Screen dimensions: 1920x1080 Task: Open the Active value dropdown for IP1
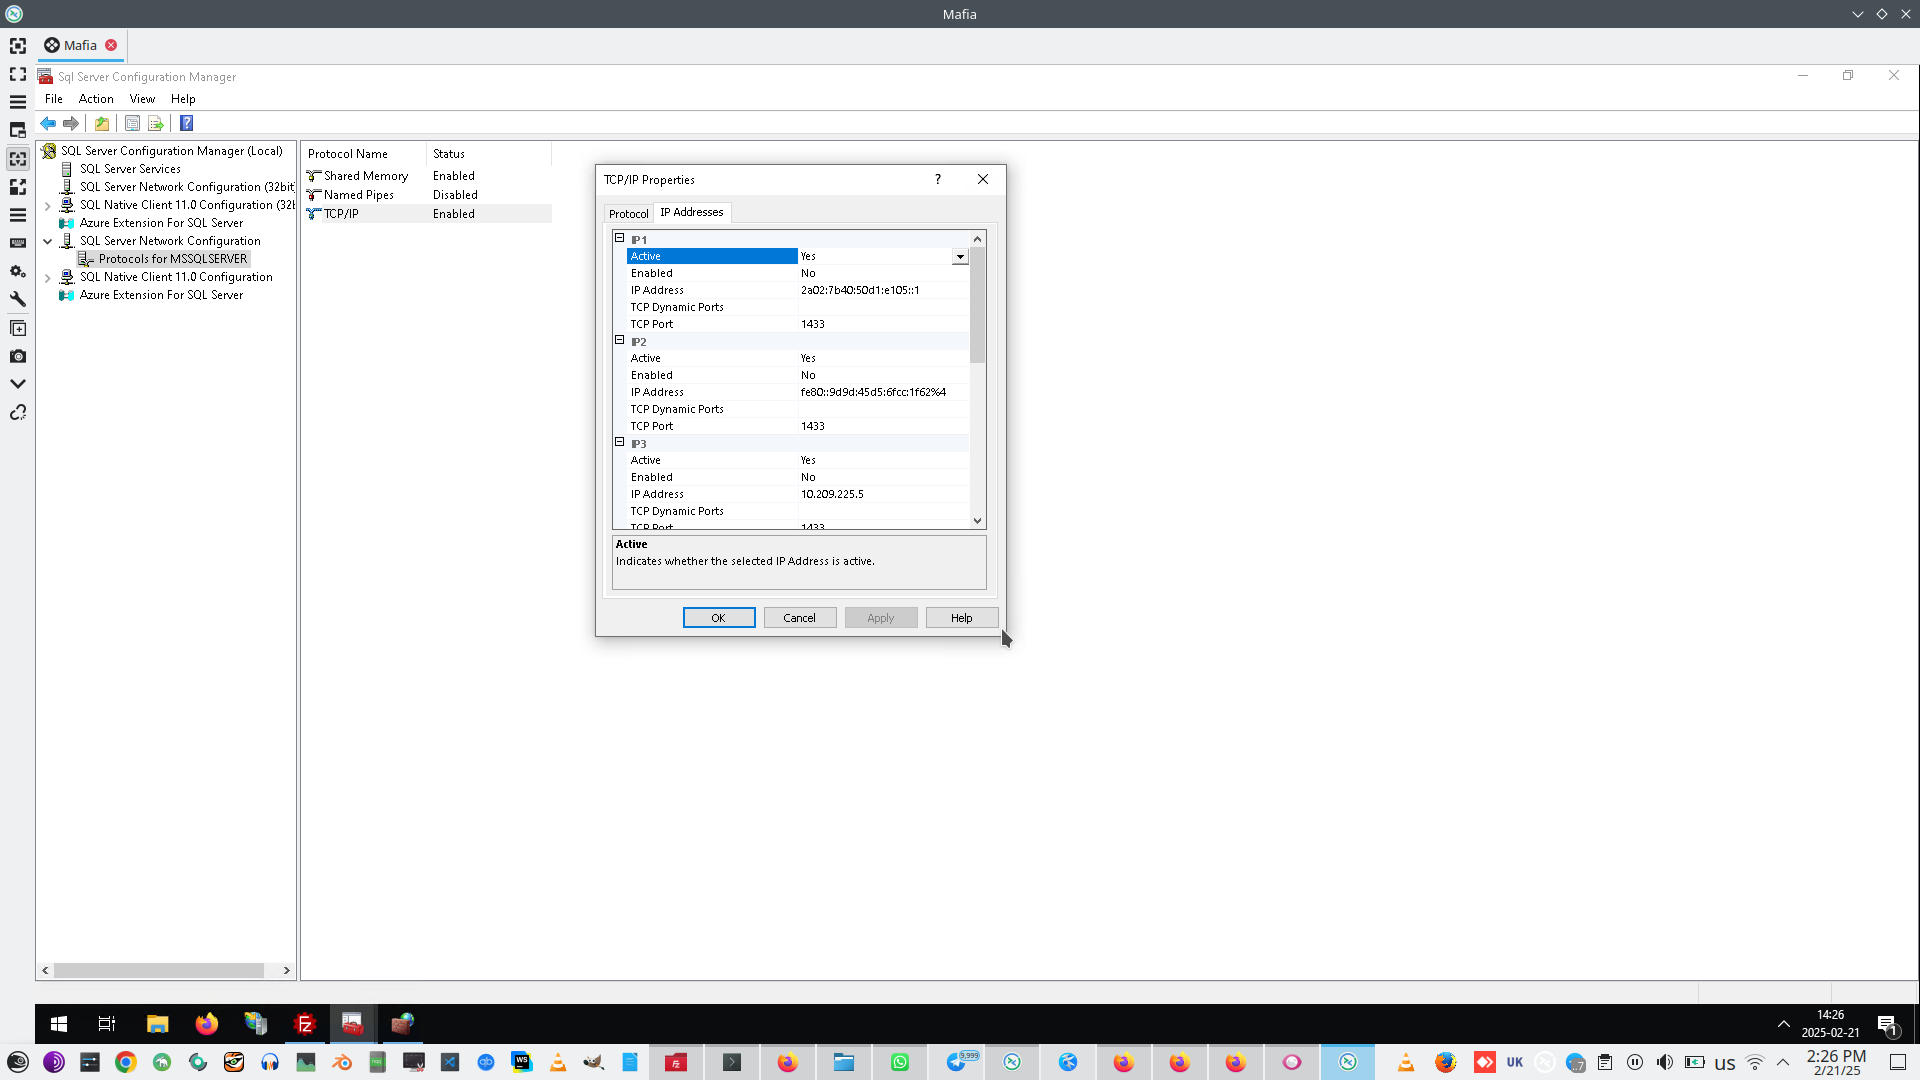pyautogui.click(x=960, y=257)
